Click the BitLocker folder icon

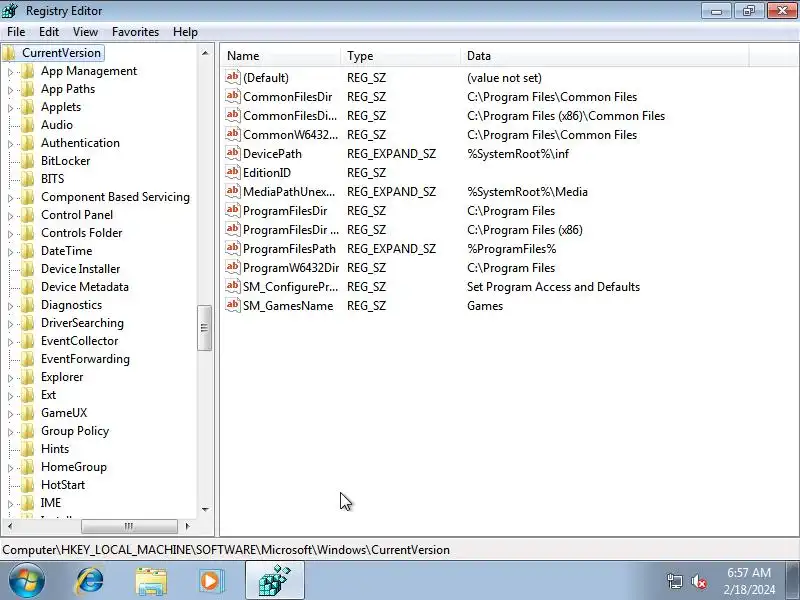click(28, 161)
